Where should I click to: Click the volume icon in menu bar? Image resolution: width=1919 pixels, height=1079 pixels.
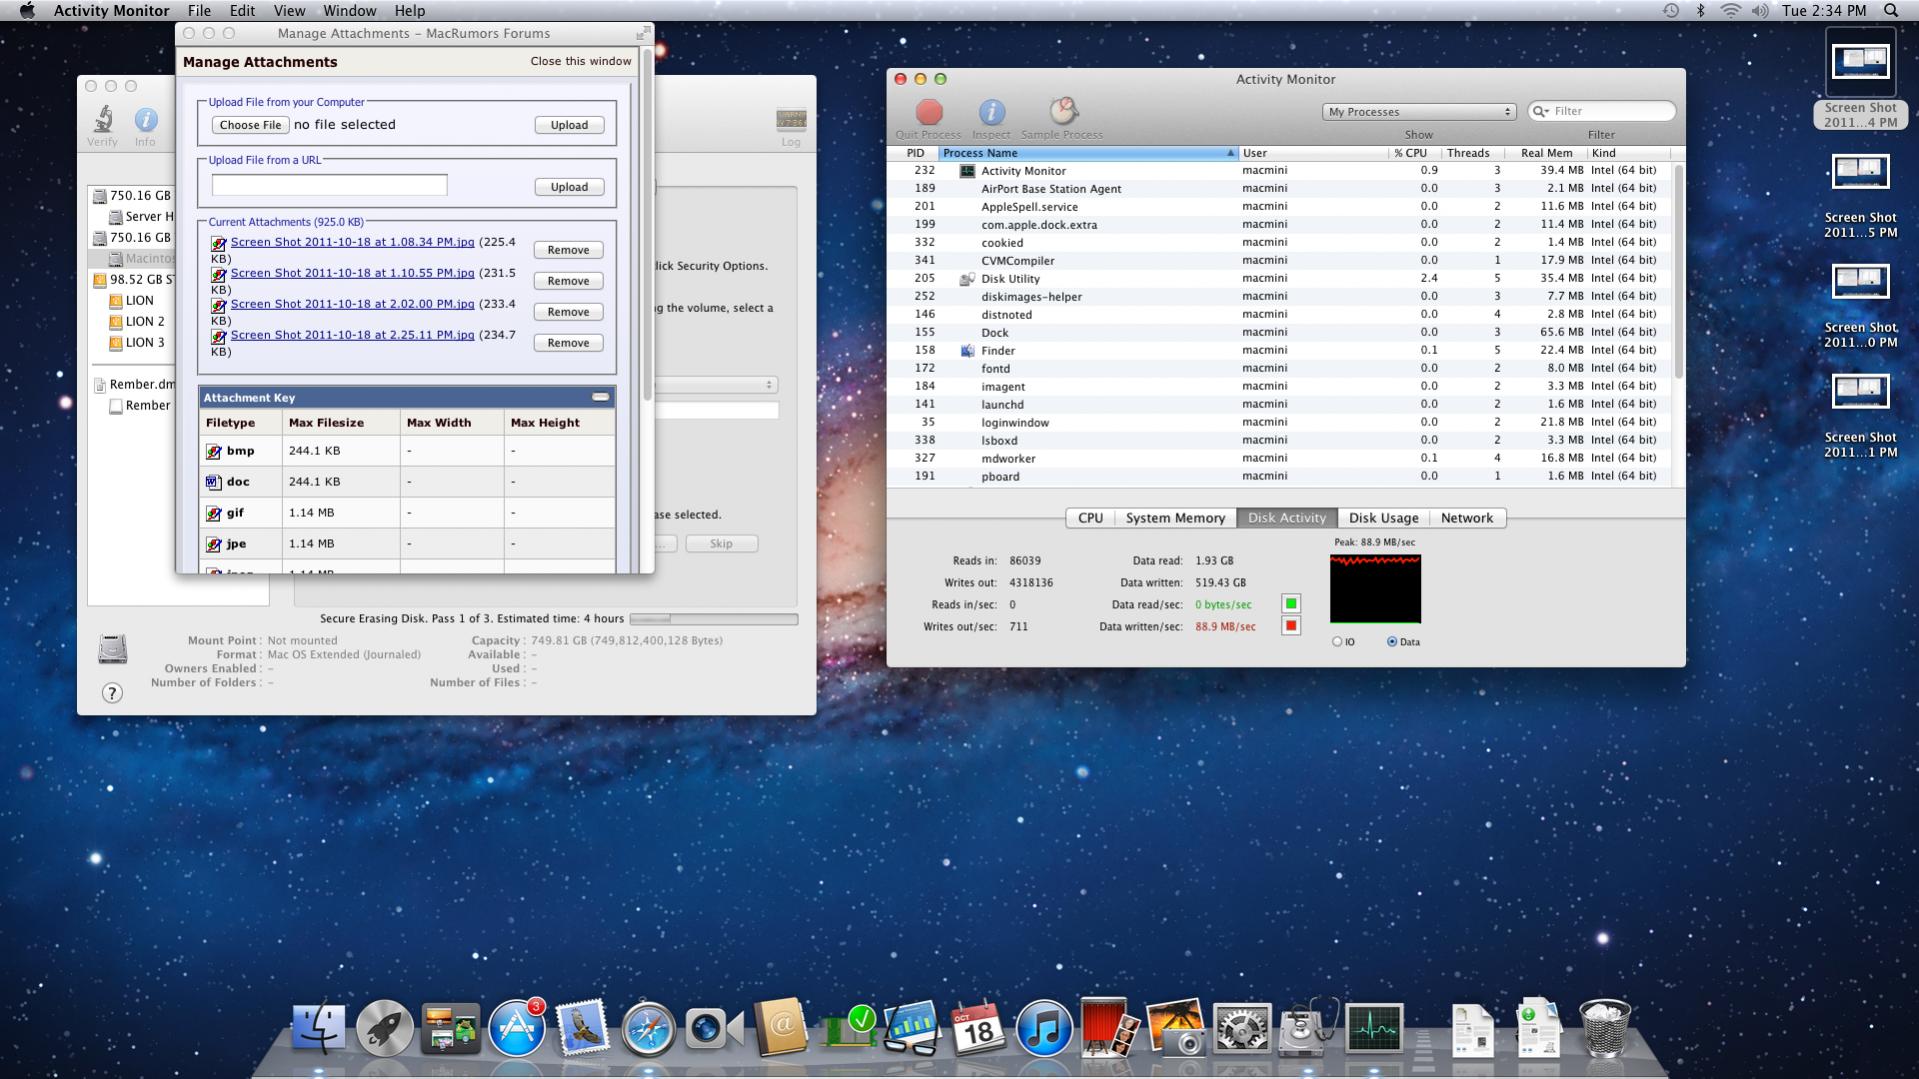click(x=1760, y=10)
